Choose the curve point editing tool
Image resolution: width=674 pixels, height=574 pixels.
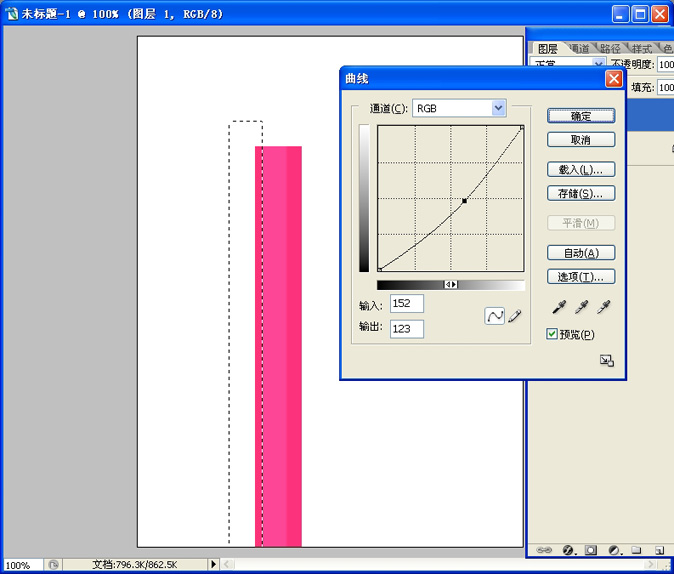point(494,316)
